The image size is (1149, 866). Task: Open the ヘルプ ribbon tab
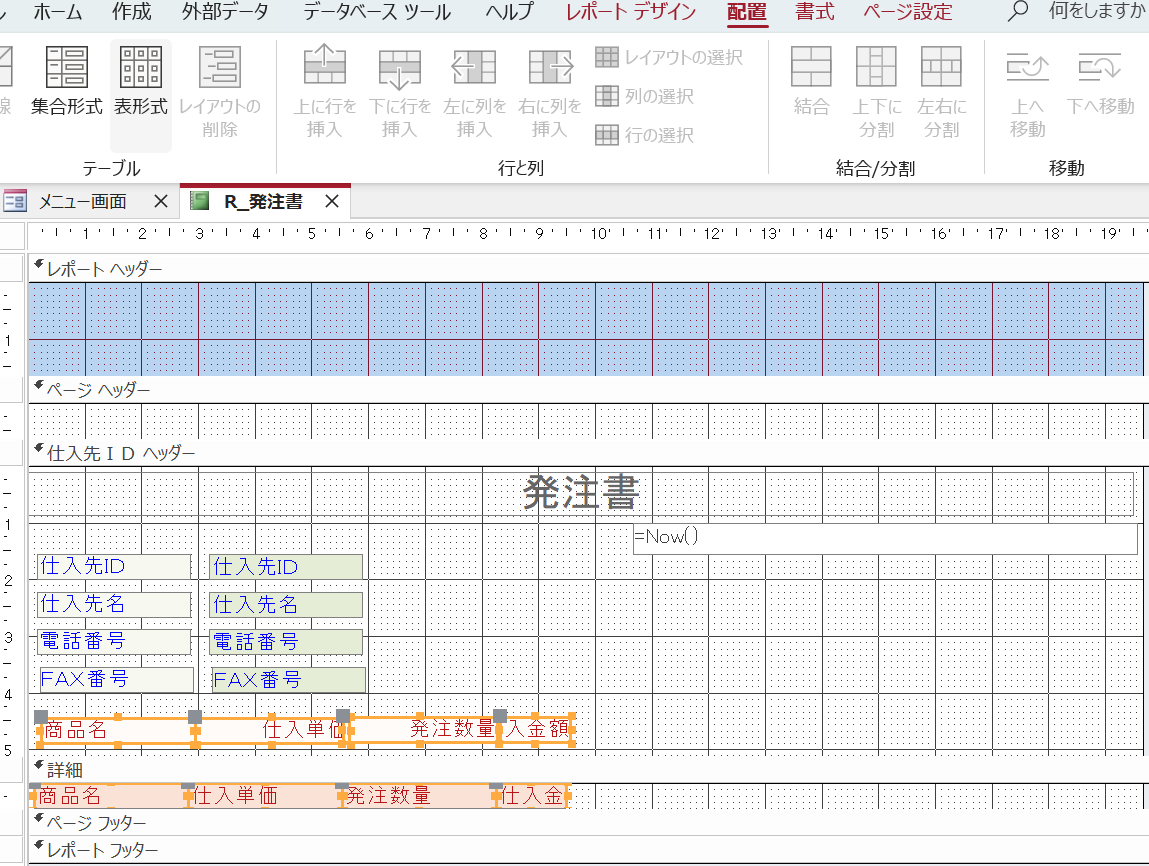(x=510, y=11)
